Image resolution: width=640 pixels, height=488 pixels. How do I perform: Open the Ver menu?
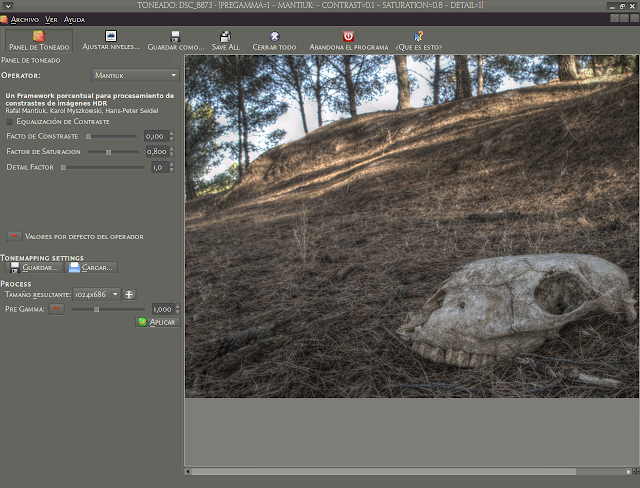point(51,19)
